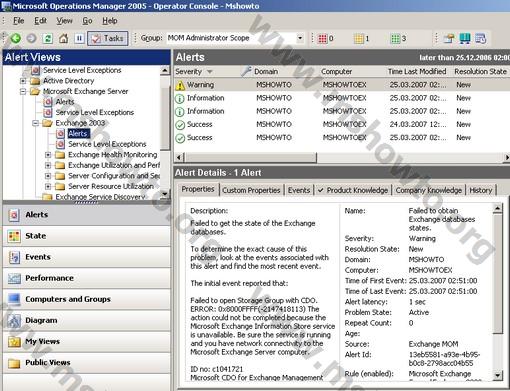Click the grey Forward arrow icon
Viewport: 510px width, 391px height.
pyautogui.click(x=31, y=38)
